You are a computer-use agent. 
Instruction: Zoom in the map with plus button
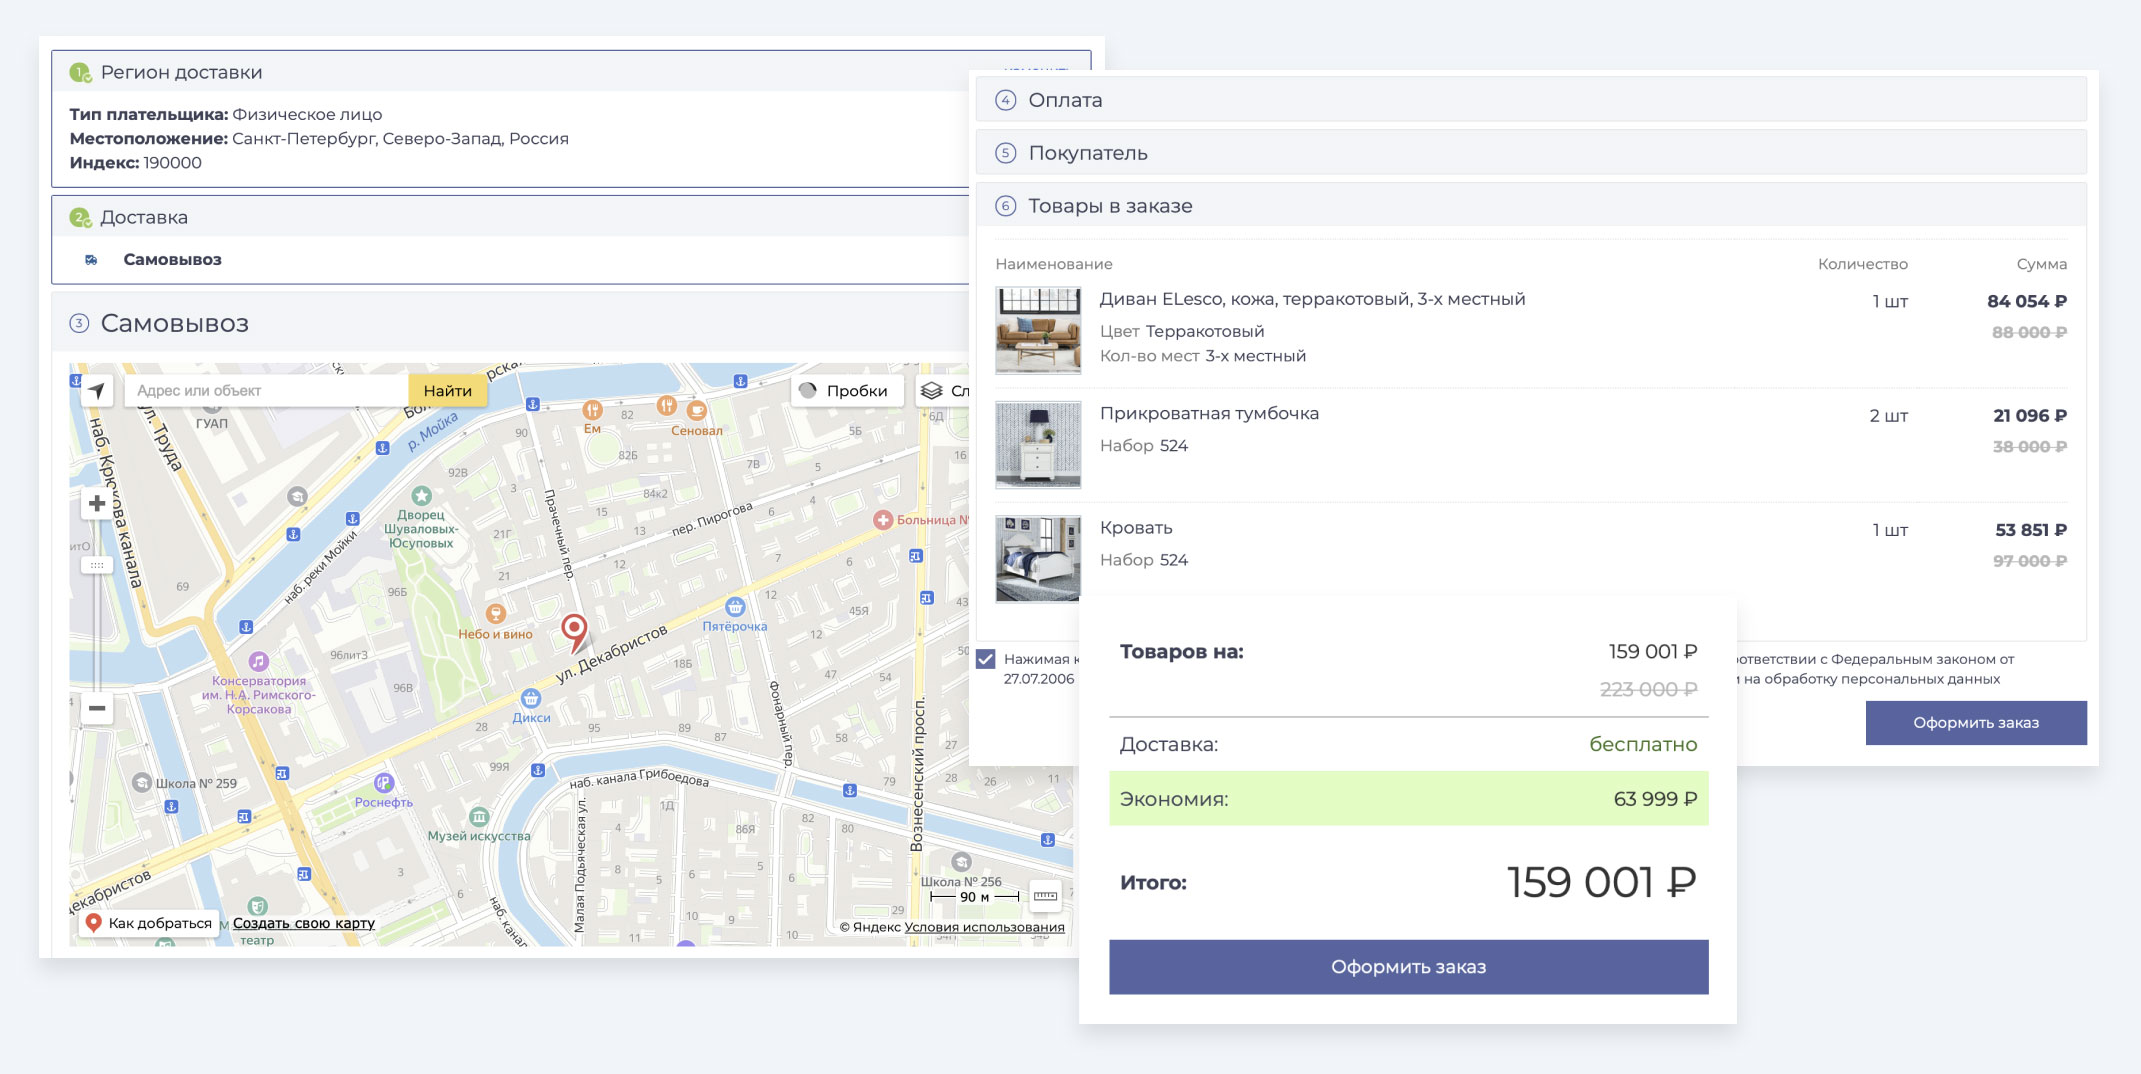[97, 504]
